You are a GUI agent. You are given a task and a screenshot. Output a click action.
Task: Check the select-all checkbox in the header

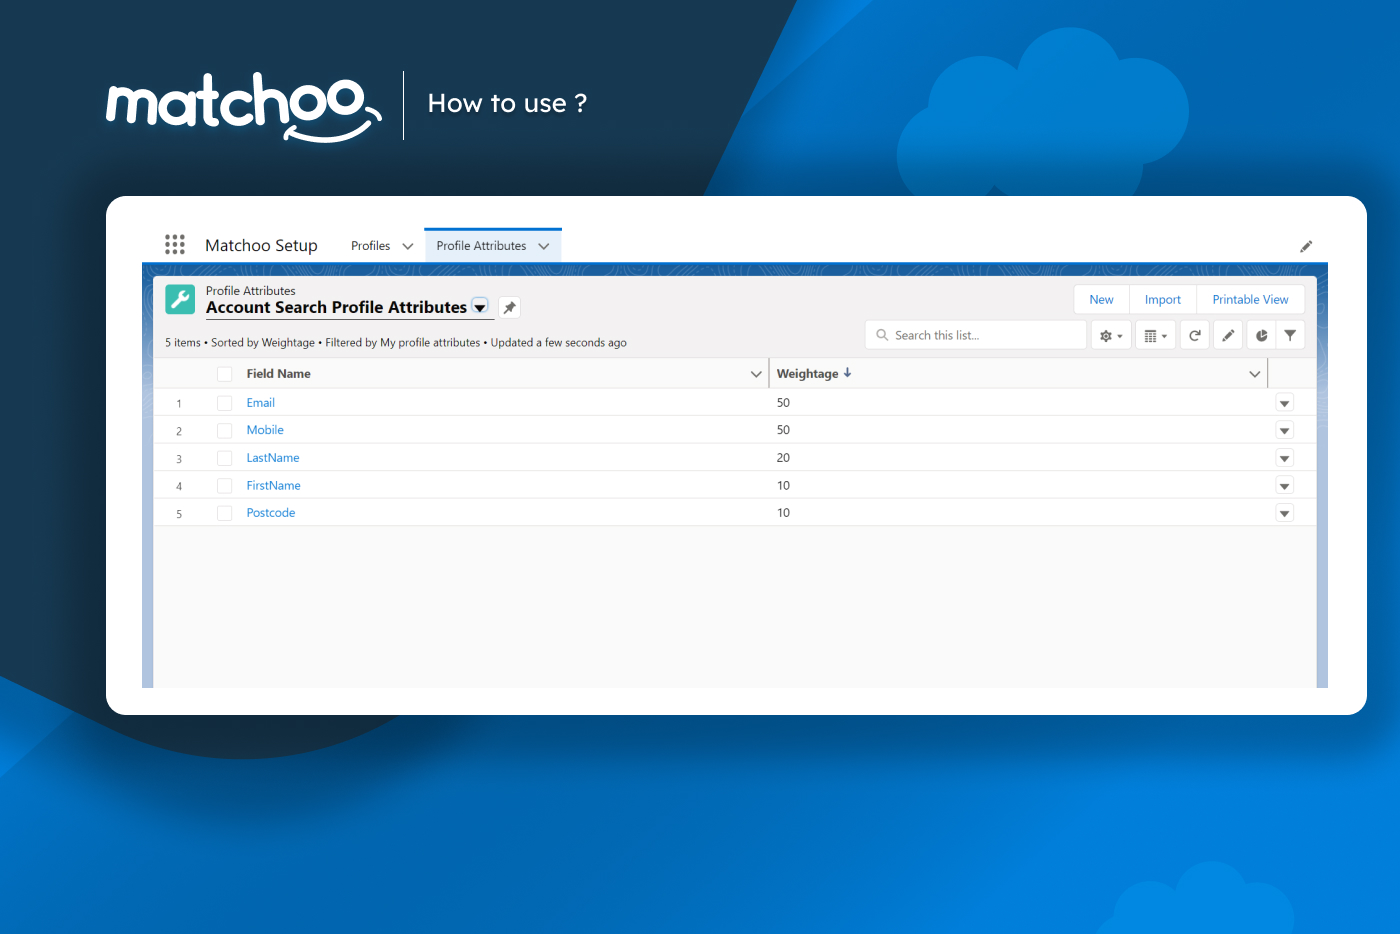coord(224,373)
